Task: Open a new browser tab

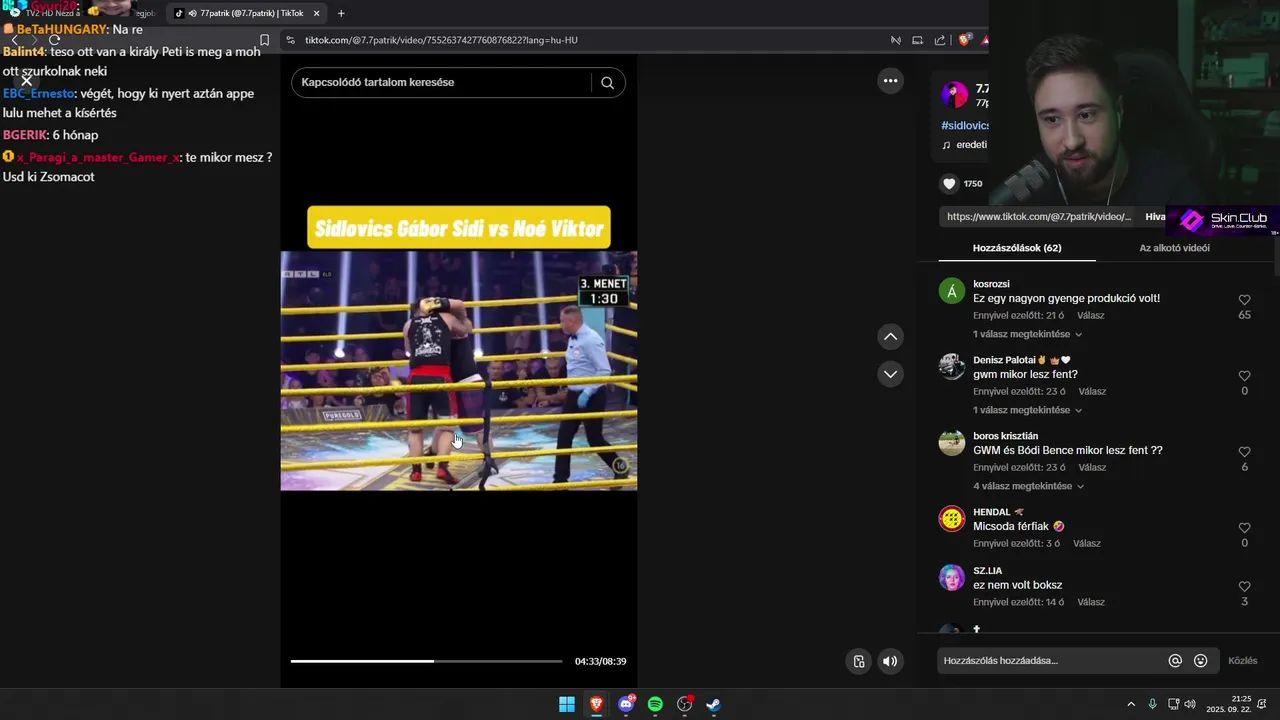Action: tap(341, 13)
